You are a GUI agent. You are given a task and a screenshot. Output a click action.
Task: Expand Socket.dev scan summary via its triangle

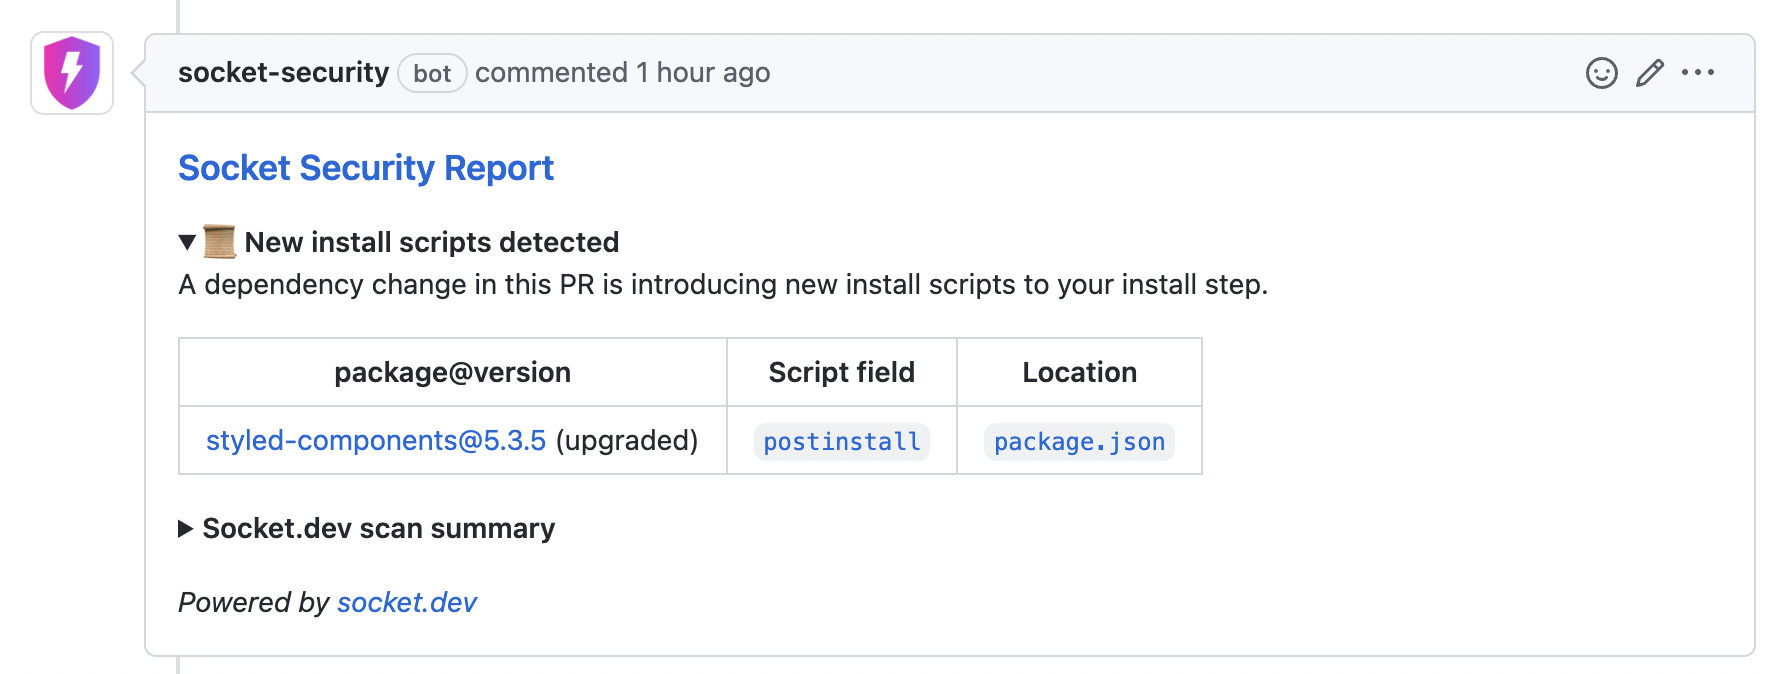click(186, 529)
